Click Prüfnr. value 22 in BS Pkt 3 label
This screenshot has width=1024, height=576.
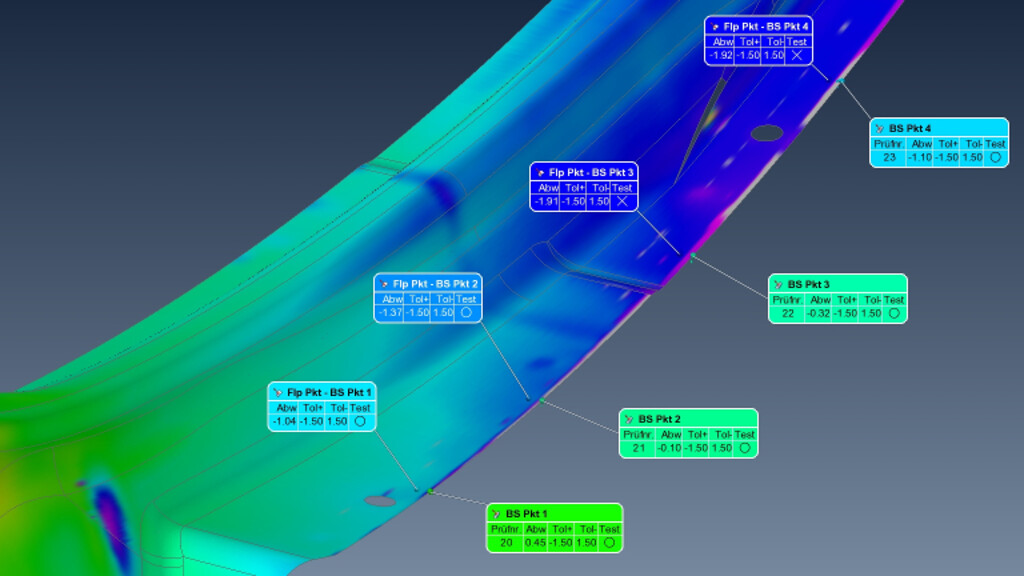pyautogui.click(x=787, y=313)
